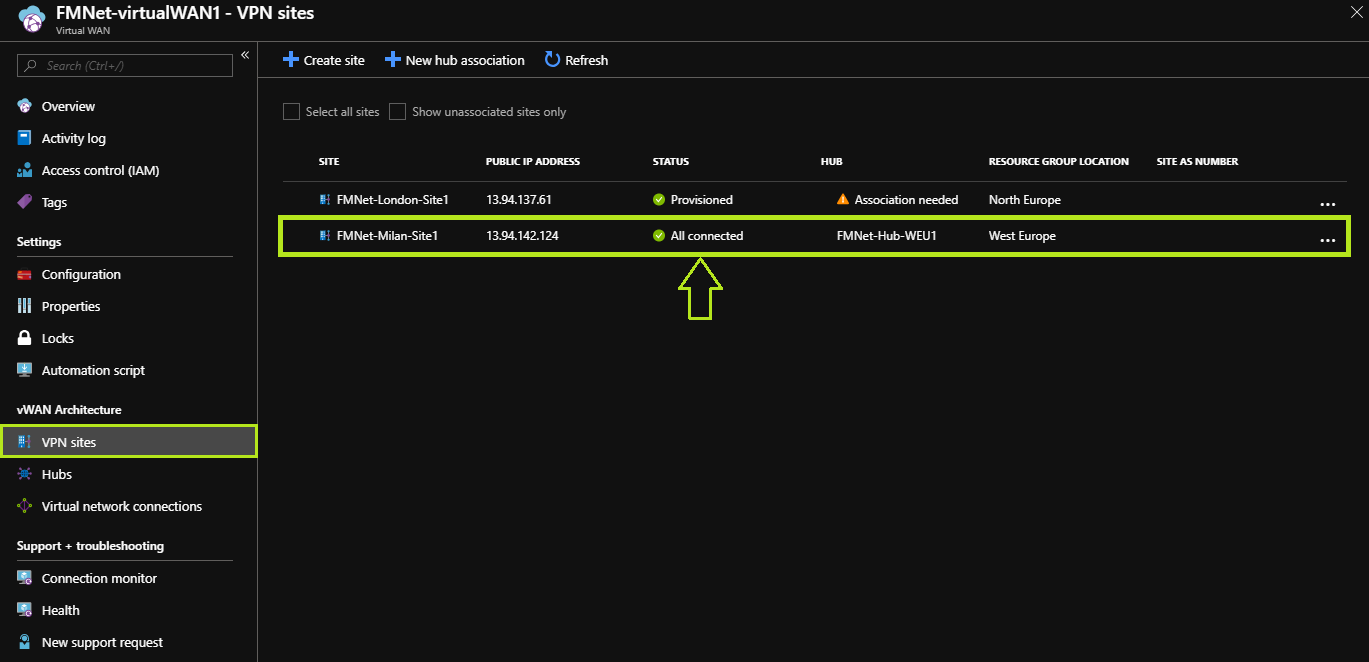Sort by PUBLIC IP ADDRESS column header
This screenshot has height=662, width=1369.
(x=533, y=161)
